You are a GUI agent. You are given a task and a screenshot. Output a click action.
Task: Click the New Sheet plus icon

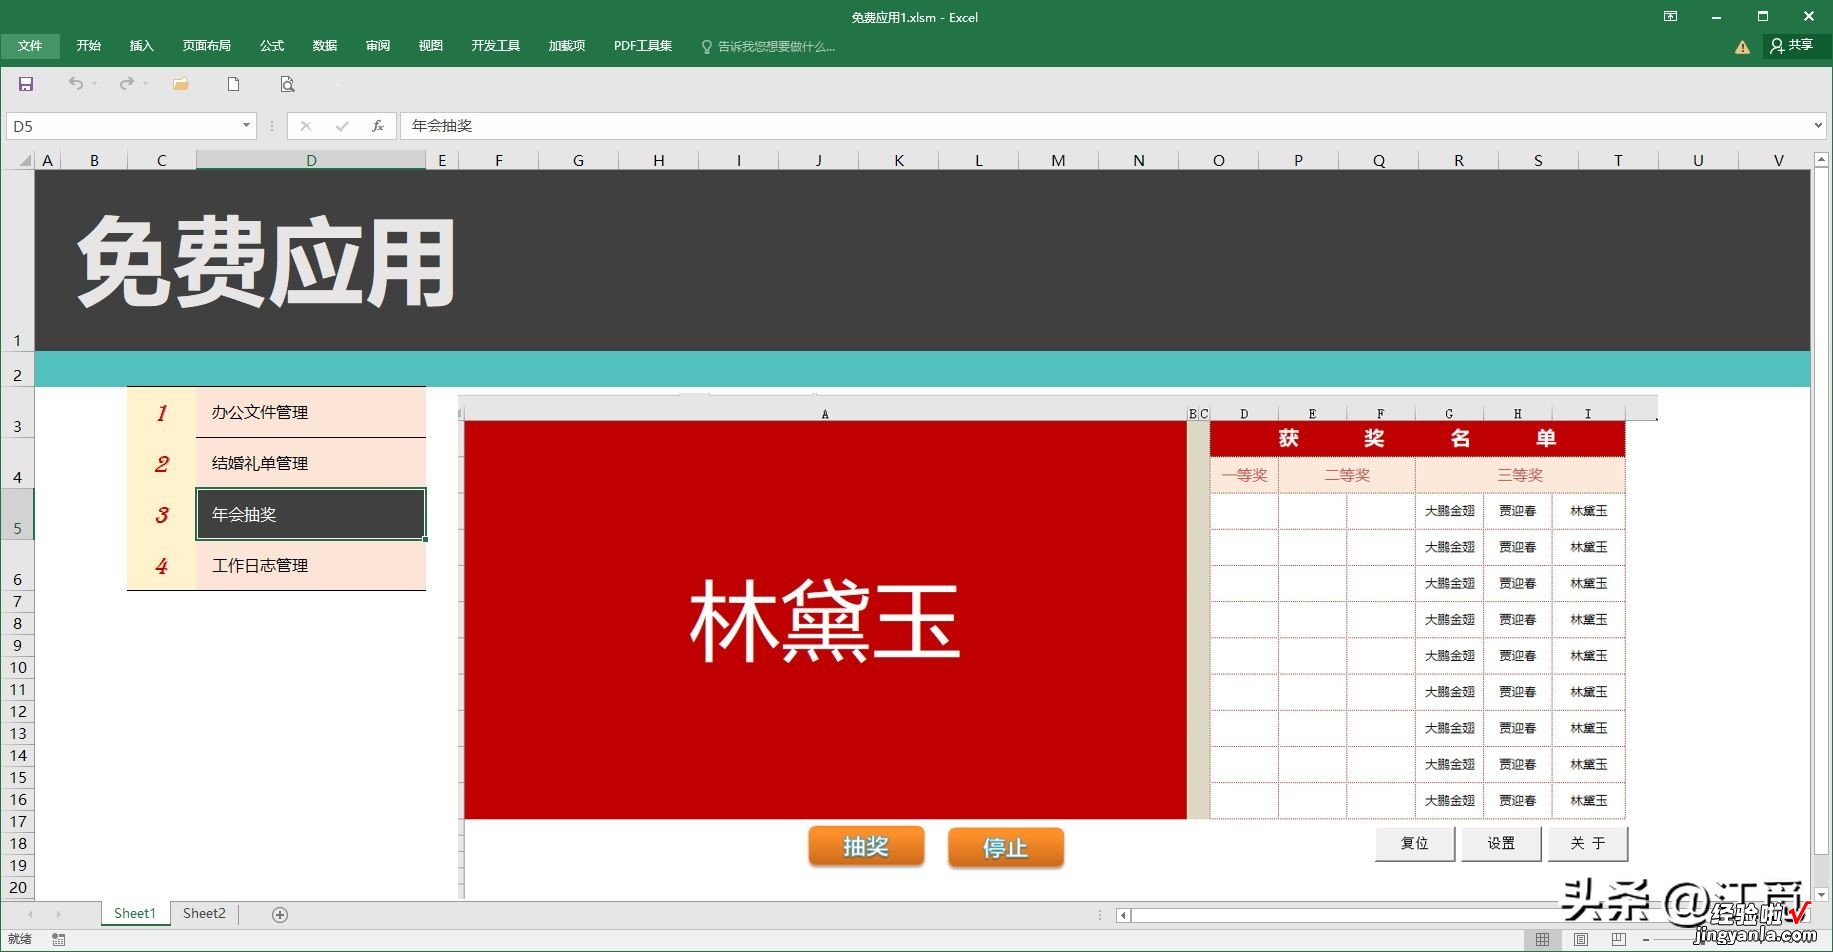[x=281, y=914]
